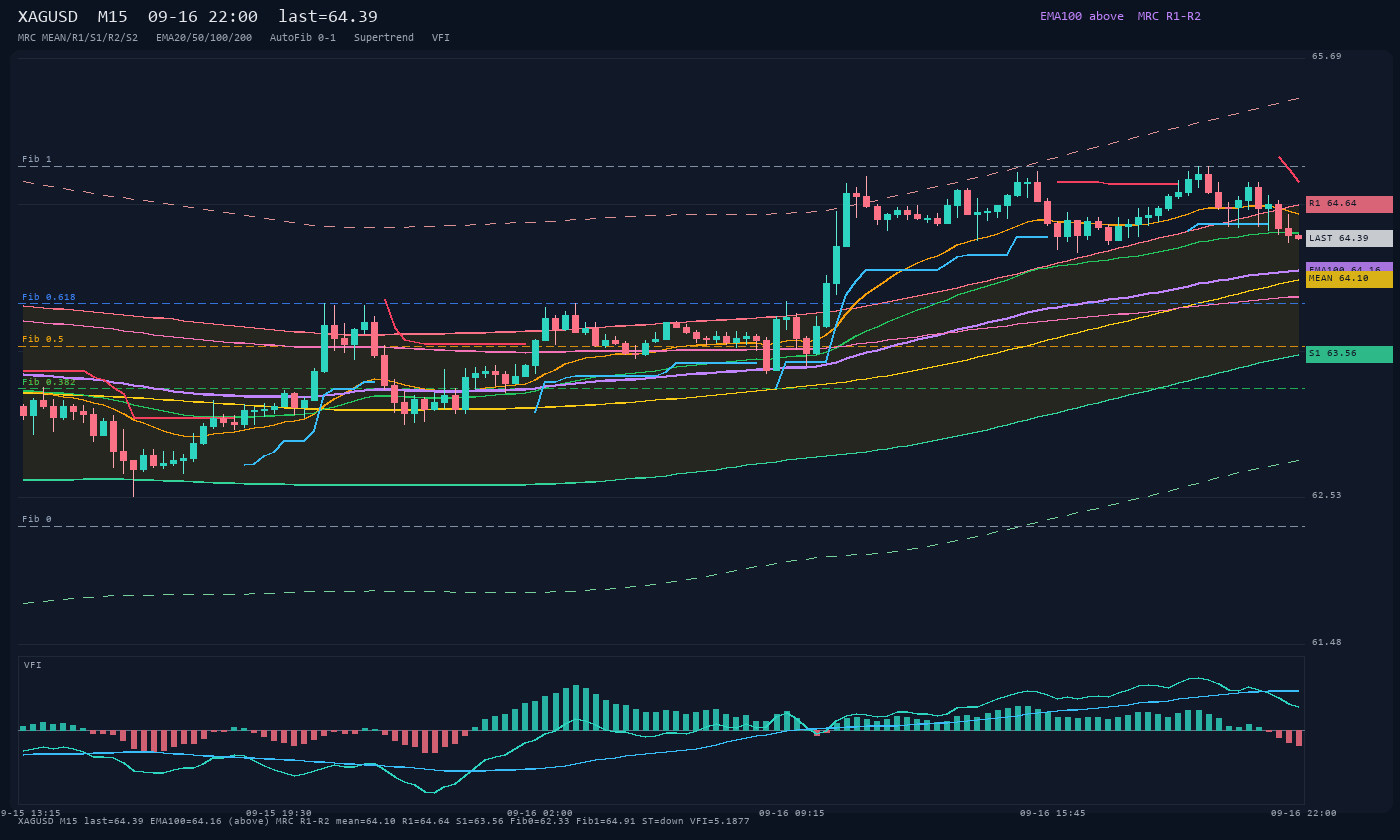Click the XAGUSD symbol in the chart title

pyautogui.click(x=48, y=17)
